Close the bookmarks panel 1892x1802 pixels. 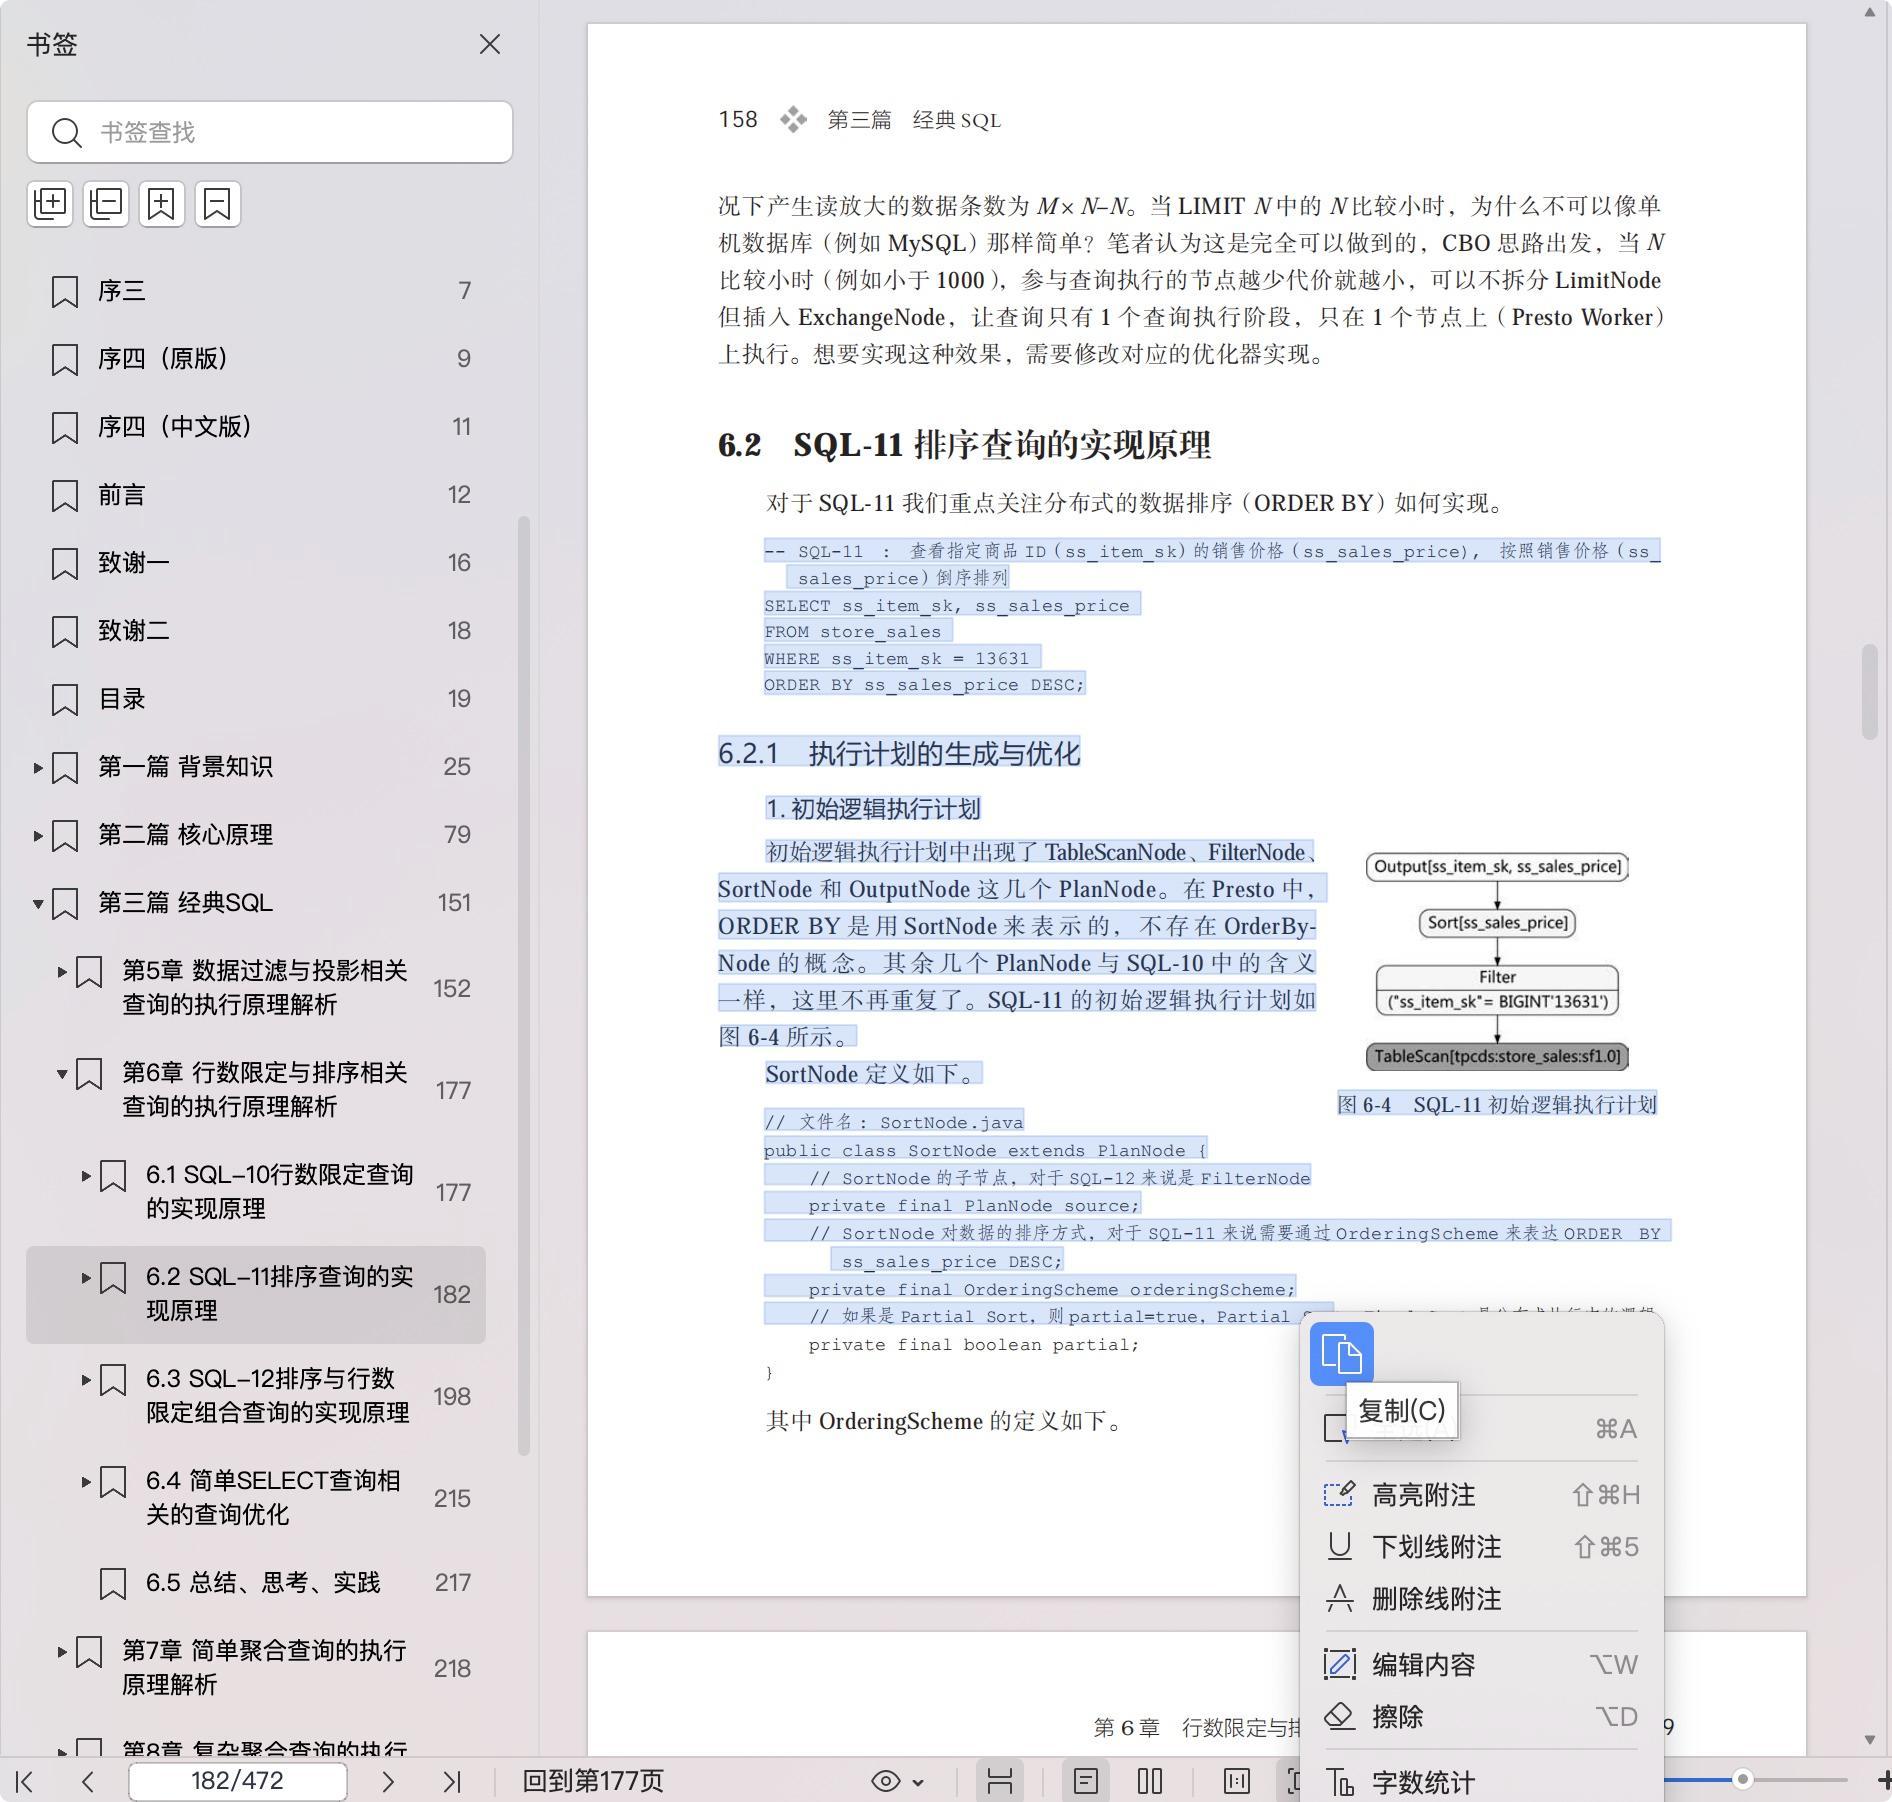tap(489, 45)
